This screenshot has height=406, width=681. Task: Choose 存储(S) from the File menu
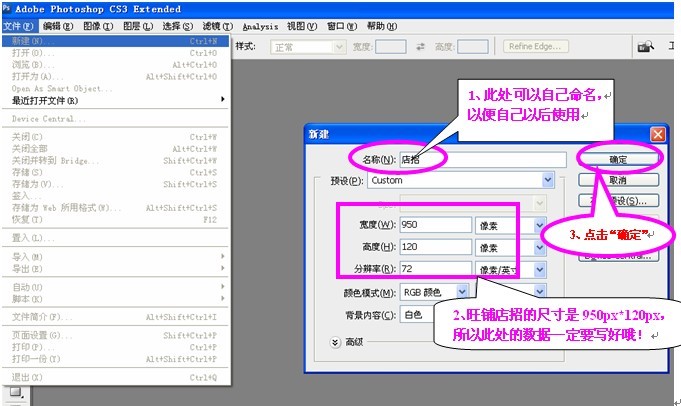point(116,172)
